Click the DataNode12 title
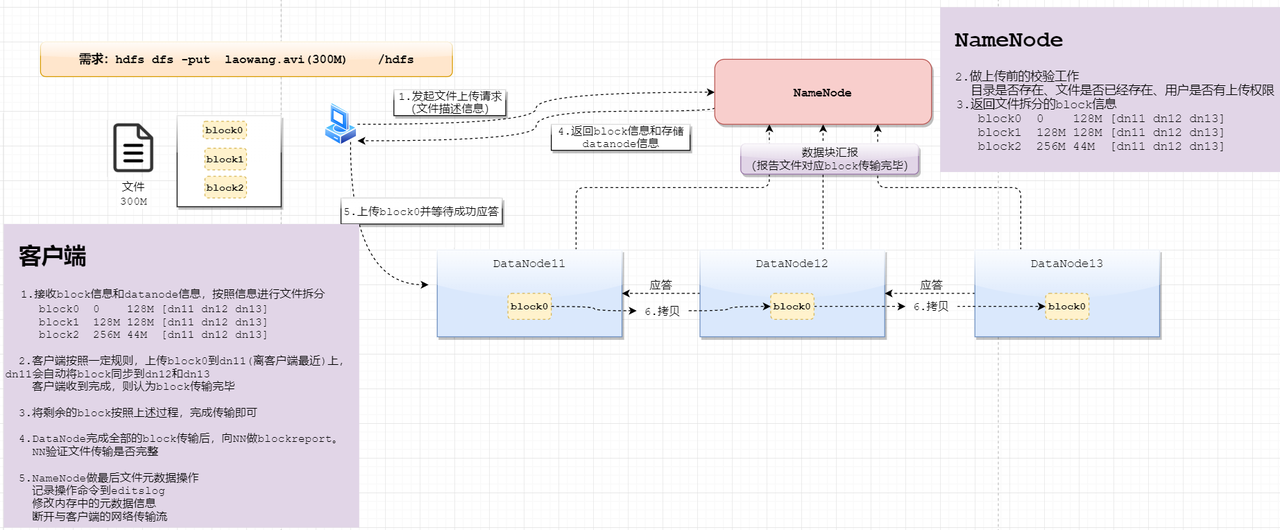This screenshot has height=530, width=1280. (793, 263)
